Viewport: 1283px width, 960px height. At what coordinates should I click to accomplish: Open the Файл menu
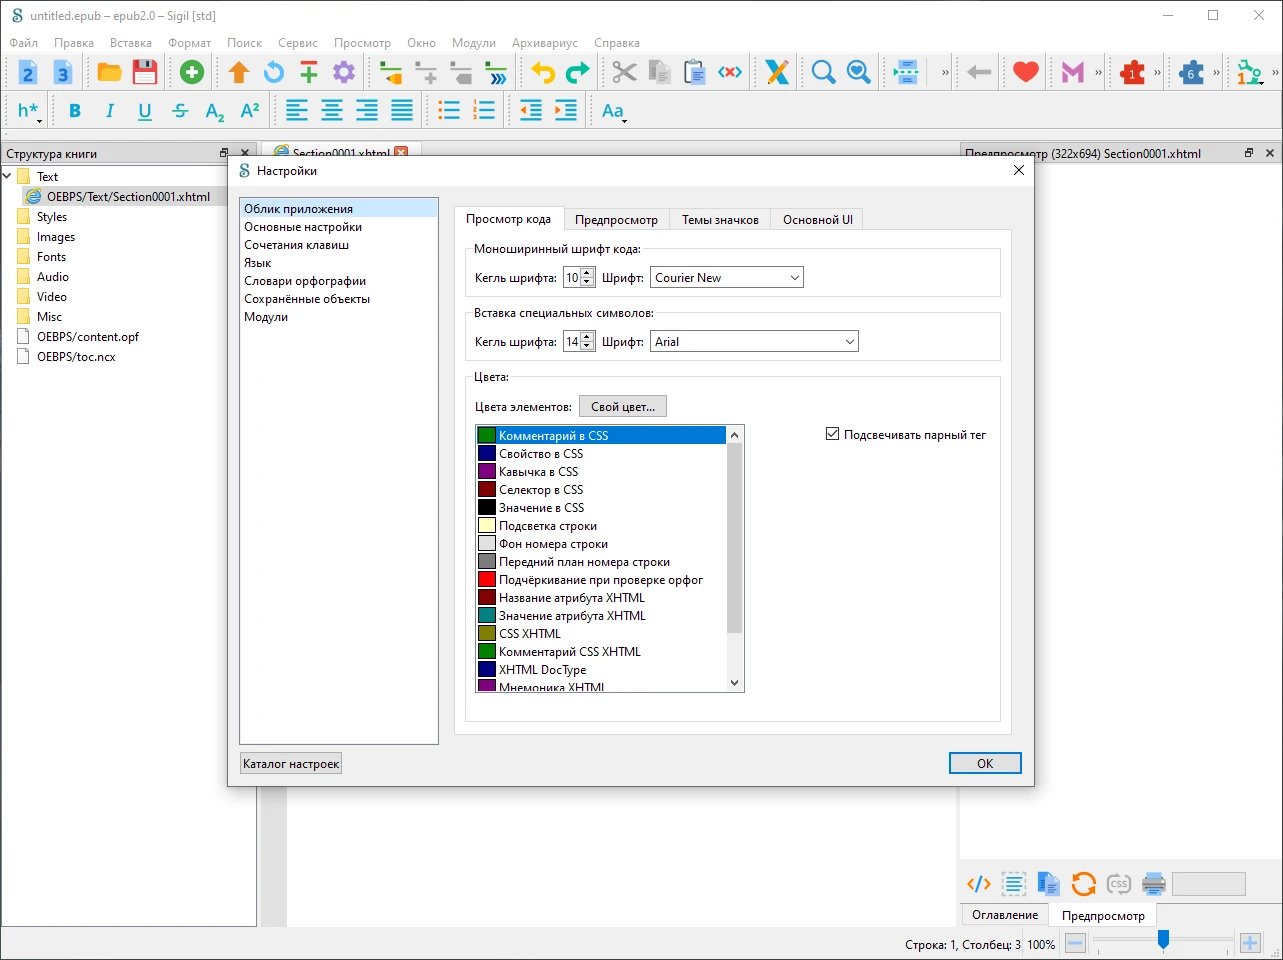pyautogui.click(x=24, y=43)
